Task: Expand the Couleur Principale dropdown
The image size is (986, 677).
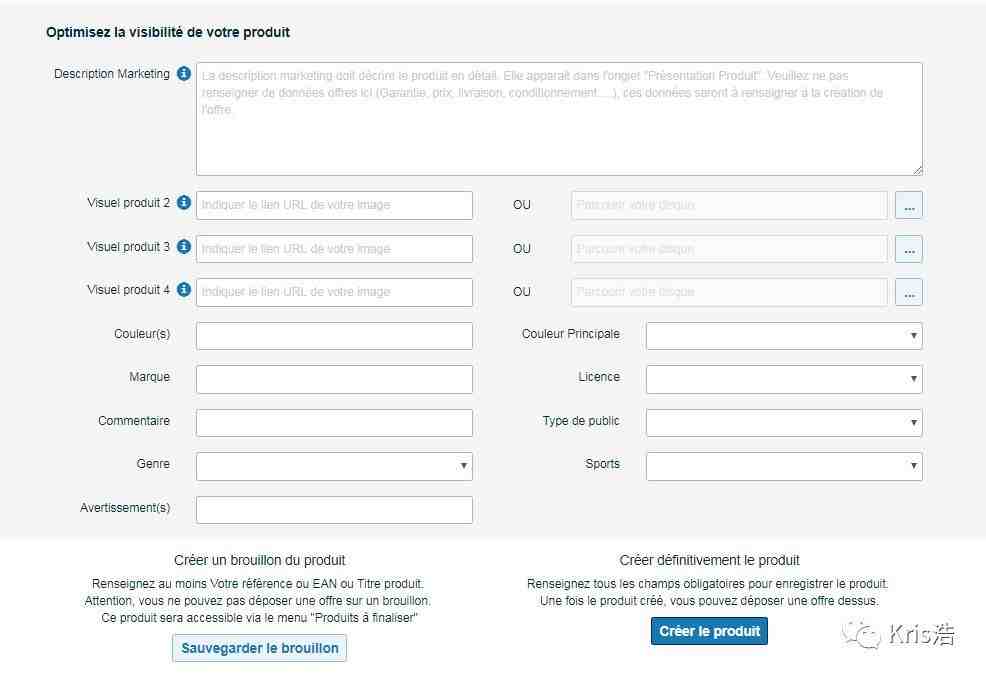Action: coord(784,336)
